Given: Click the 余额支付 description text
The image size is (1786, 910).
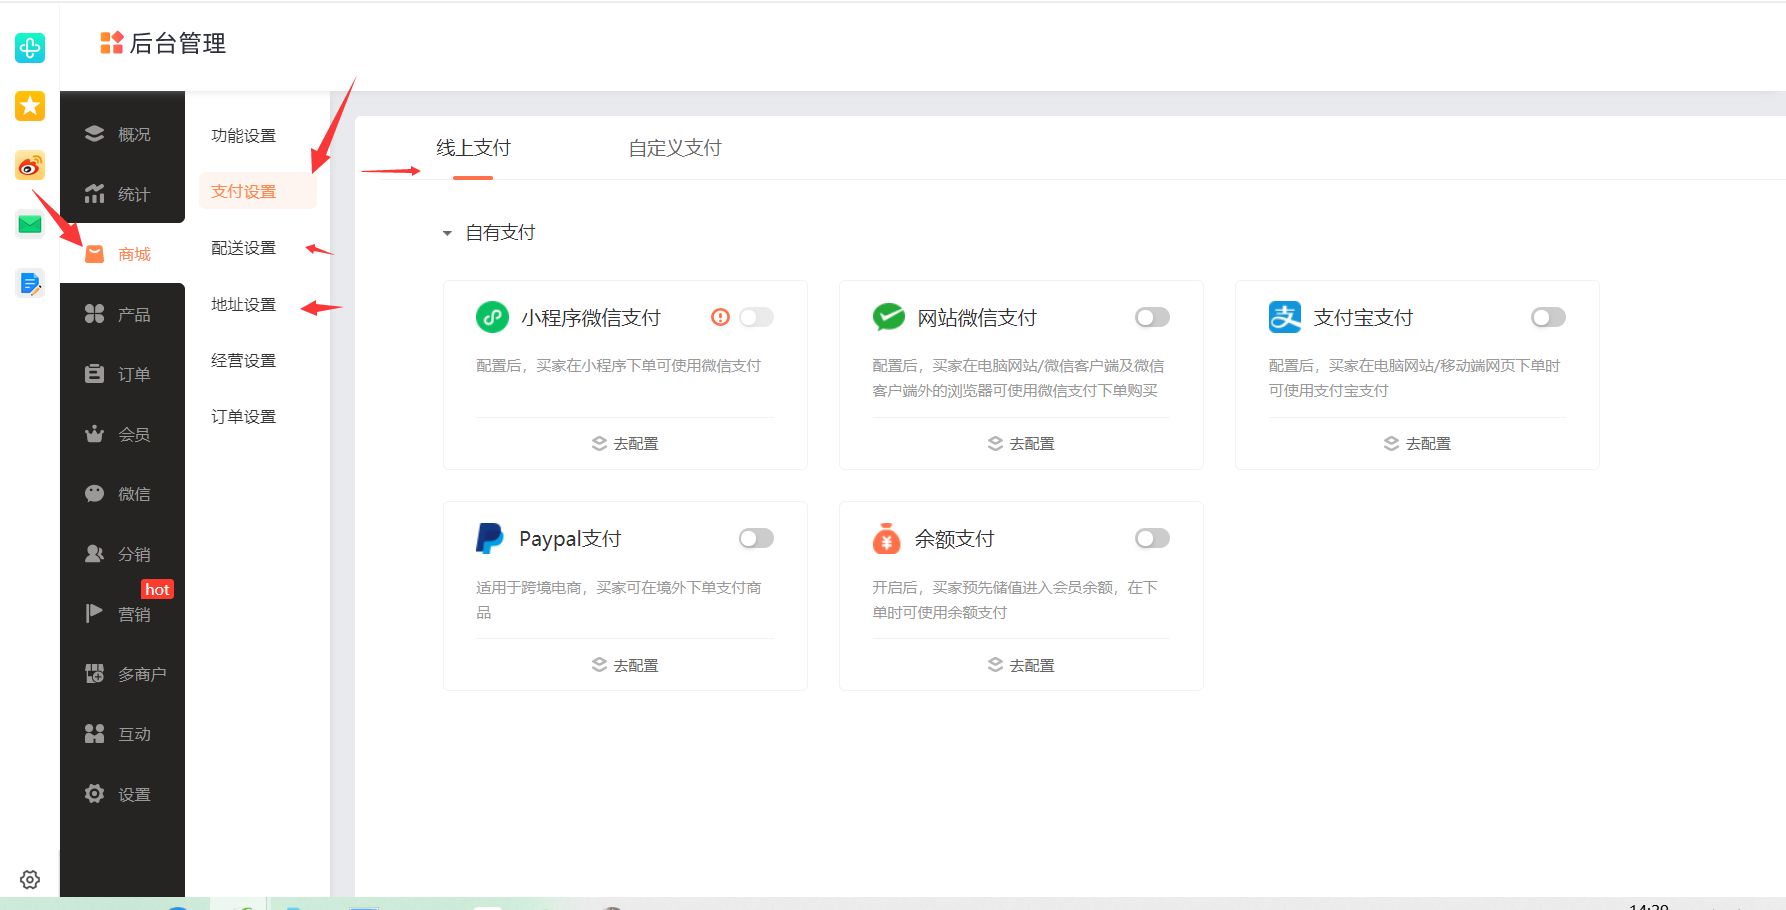Looking at the screenshot, I should coord(1015,600).
